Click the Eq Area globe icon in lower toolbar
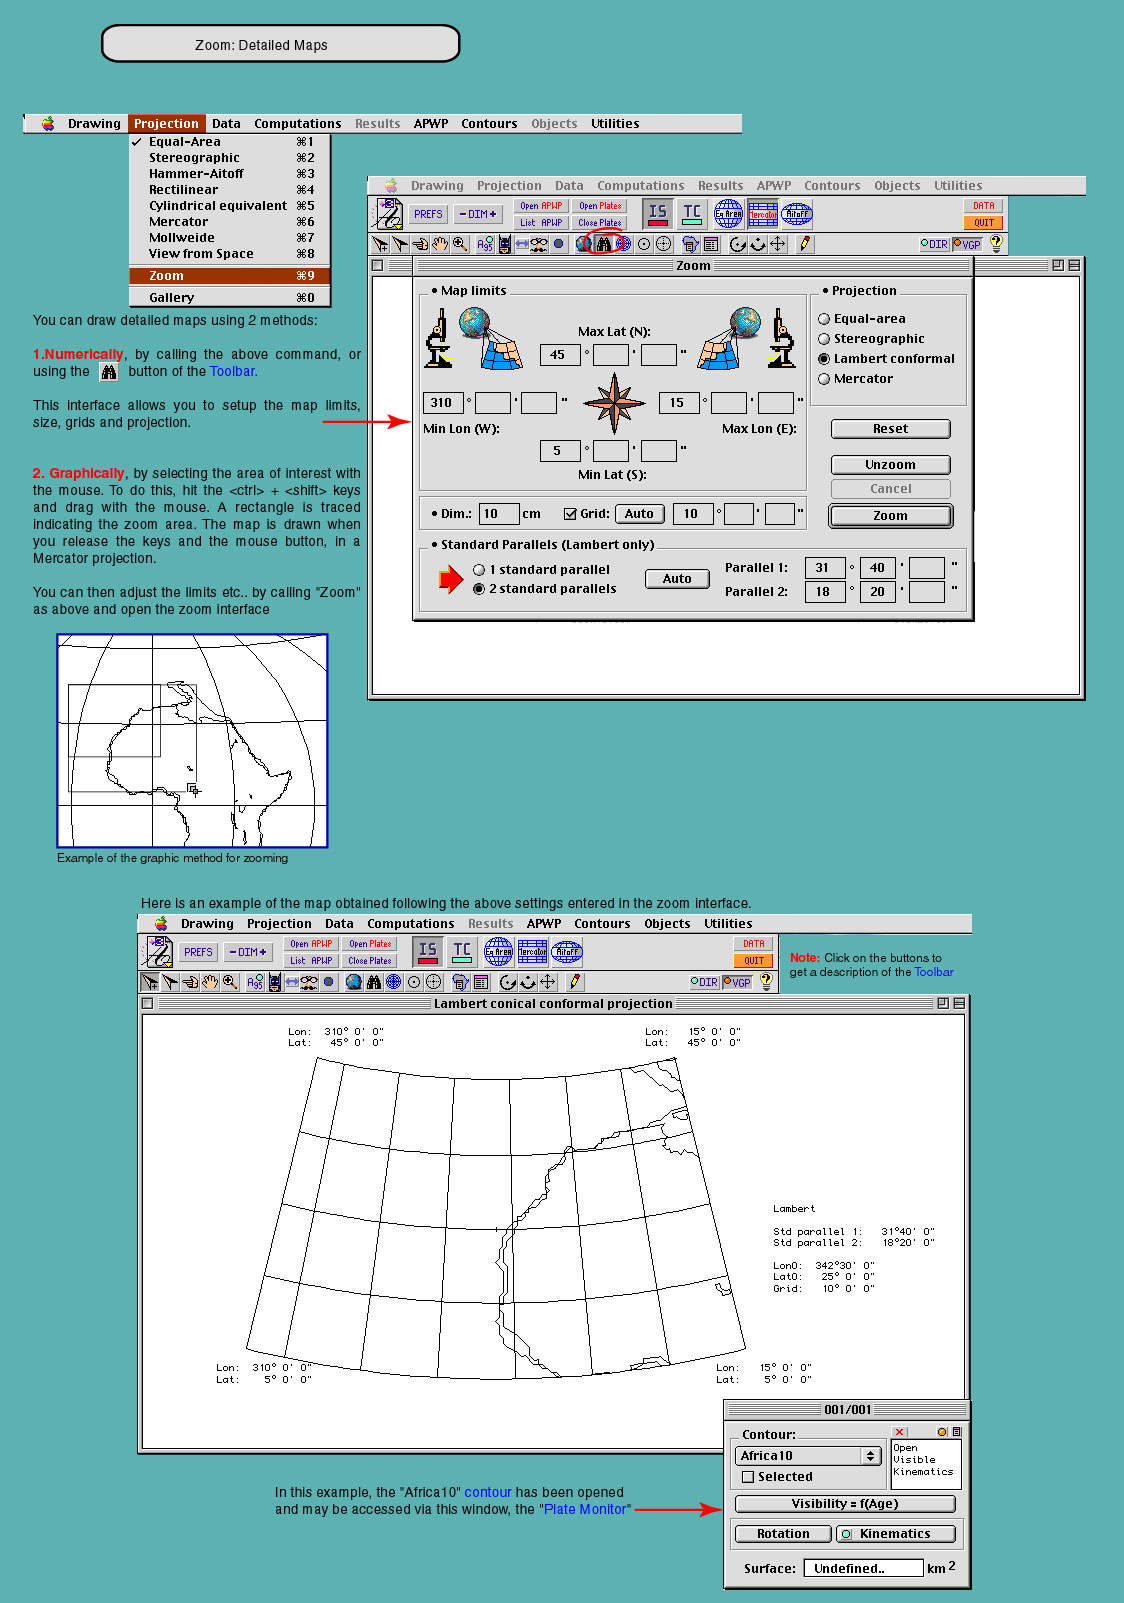1124x1603 pixels. [x=498, y=951]
